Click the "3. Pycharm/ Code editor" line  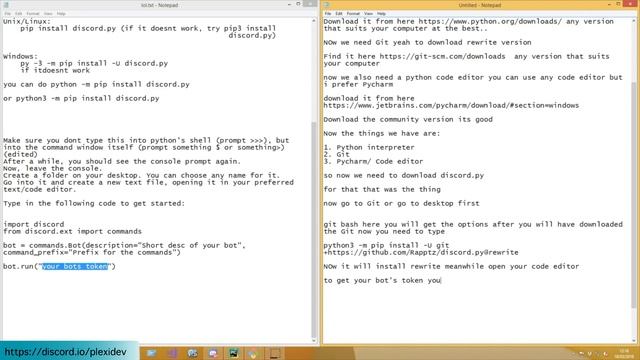point(373,161)
